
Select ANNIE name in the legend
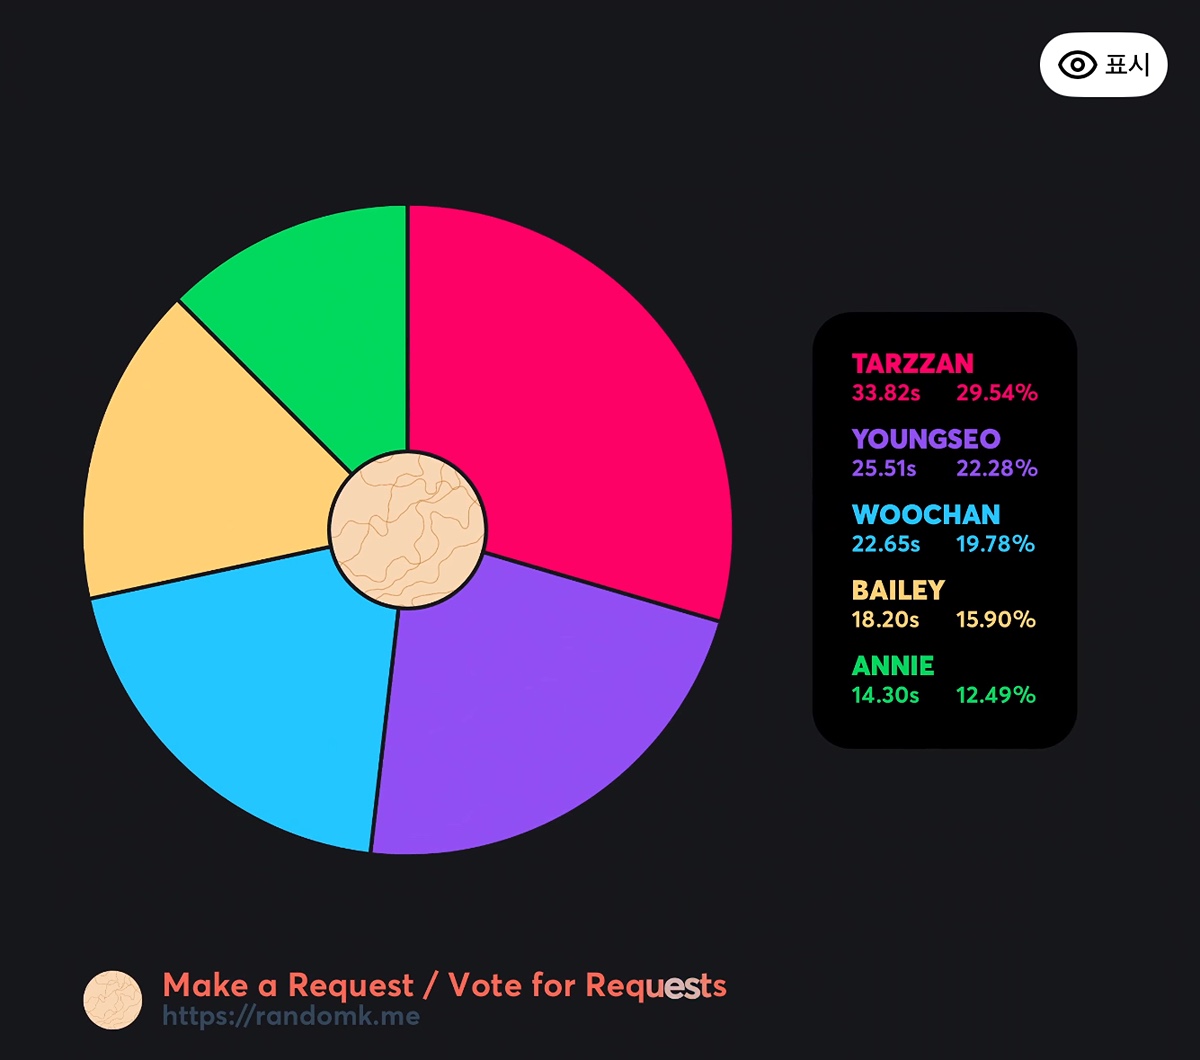[893, 666]
